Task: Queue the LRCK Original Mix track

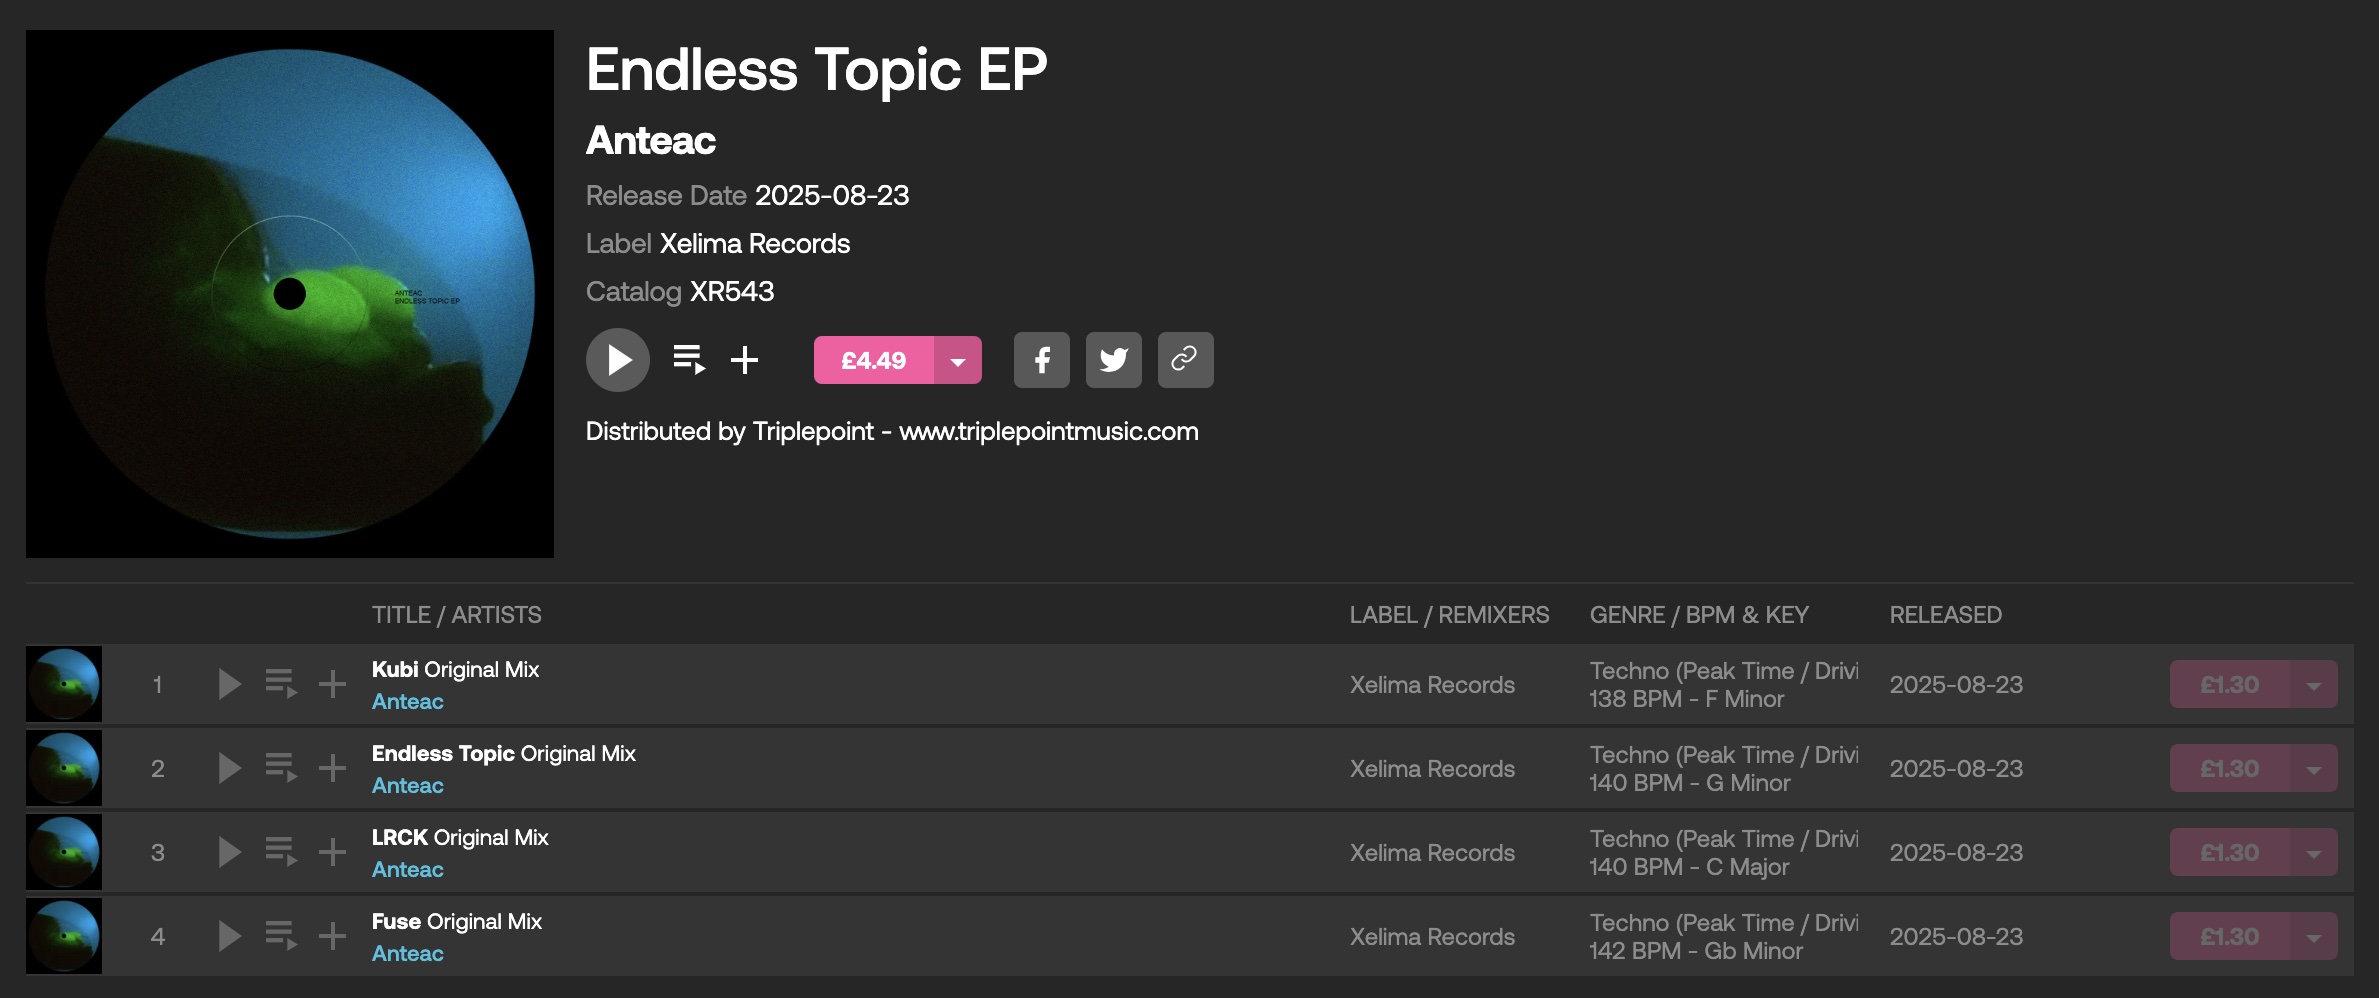Action: [281, 852]
